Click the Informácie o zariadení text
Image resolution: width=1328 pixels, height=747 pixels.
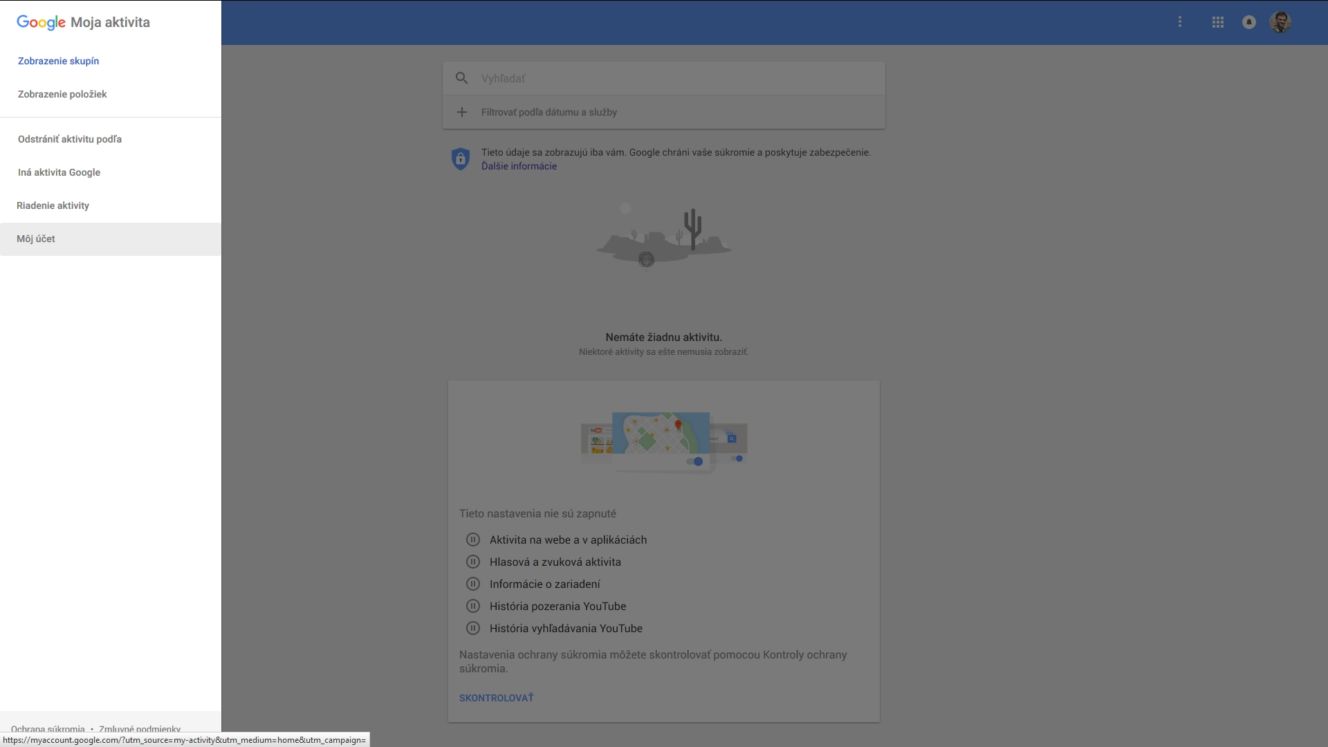click(545, 584)
